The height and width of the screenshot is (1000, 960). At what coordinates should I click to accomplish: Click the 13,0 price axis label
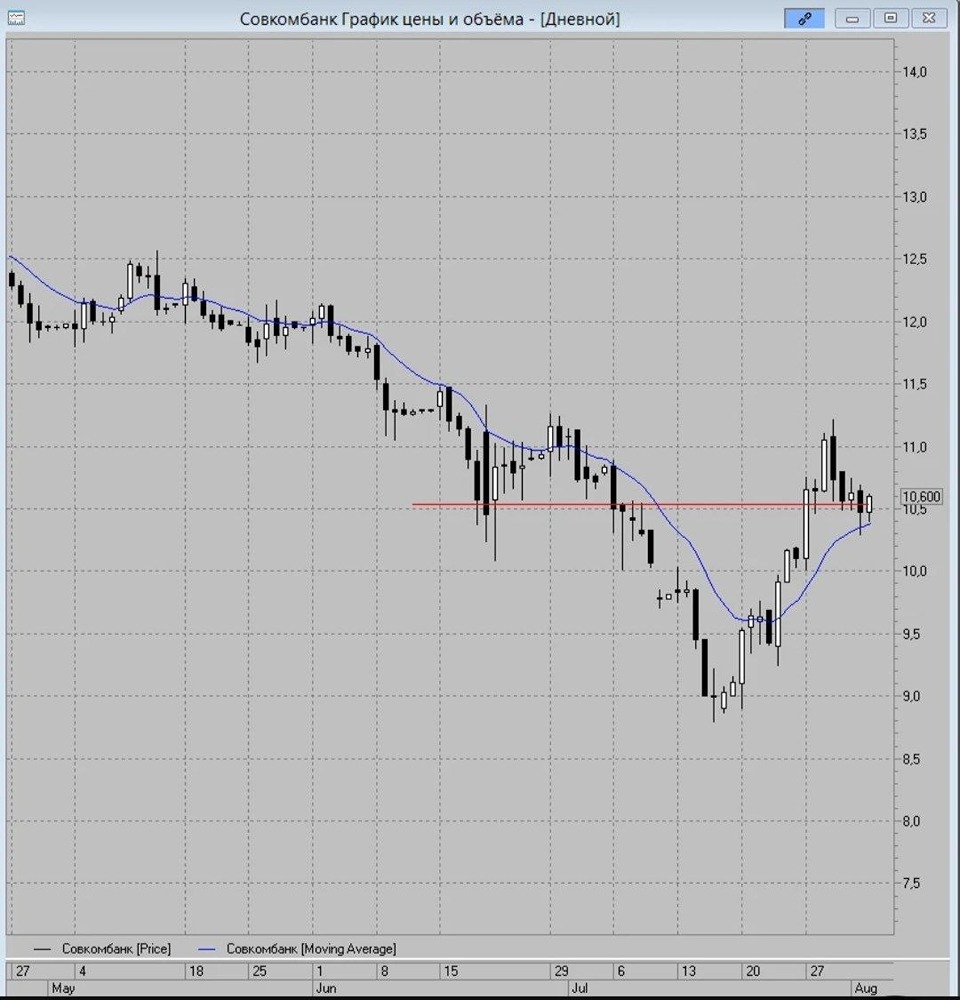coord(914,197)
